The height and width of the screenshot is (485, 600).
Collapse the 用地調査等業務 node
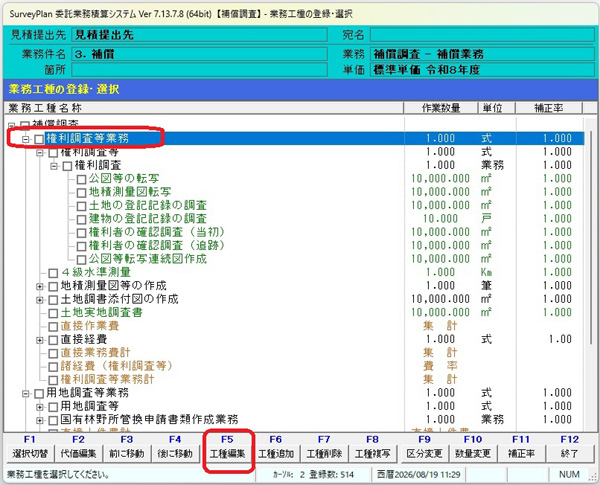click(x=26, y=394)
